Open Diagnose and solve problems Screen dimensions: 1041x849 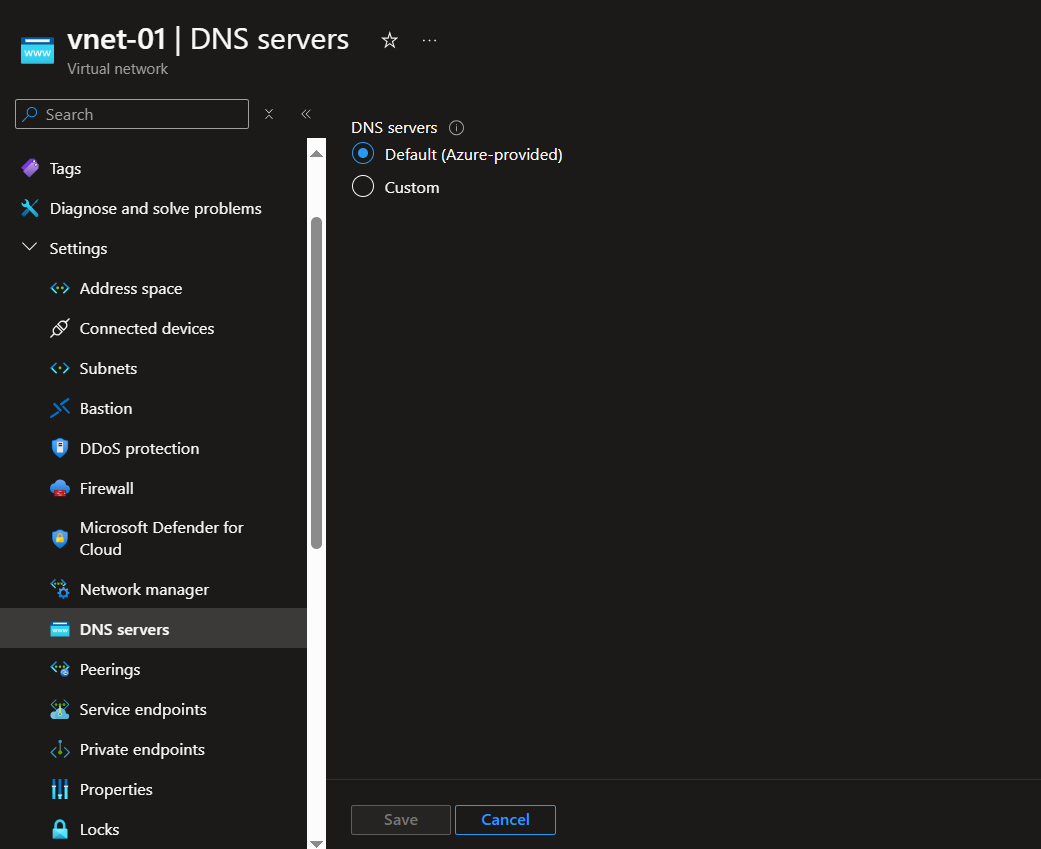[153, 208]
